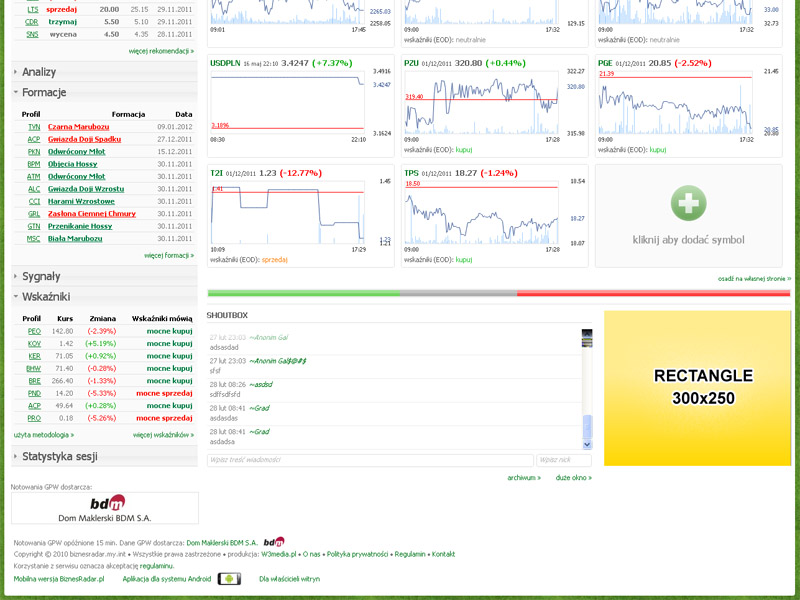This screenshot has width=800, height=600.
Task: Open the więcej rekomendacji link
Action: click(x=161, y=51)
